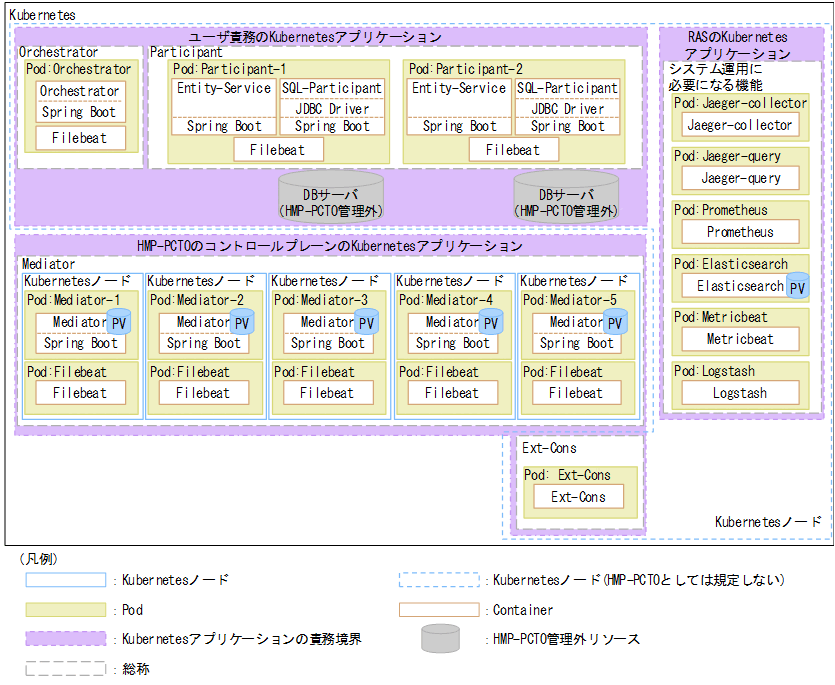This screenshot has width=835, height=685.
Task: Click the HMP-PCTO管理外リソース cylinder in the legend
Action: coord(440,638)
